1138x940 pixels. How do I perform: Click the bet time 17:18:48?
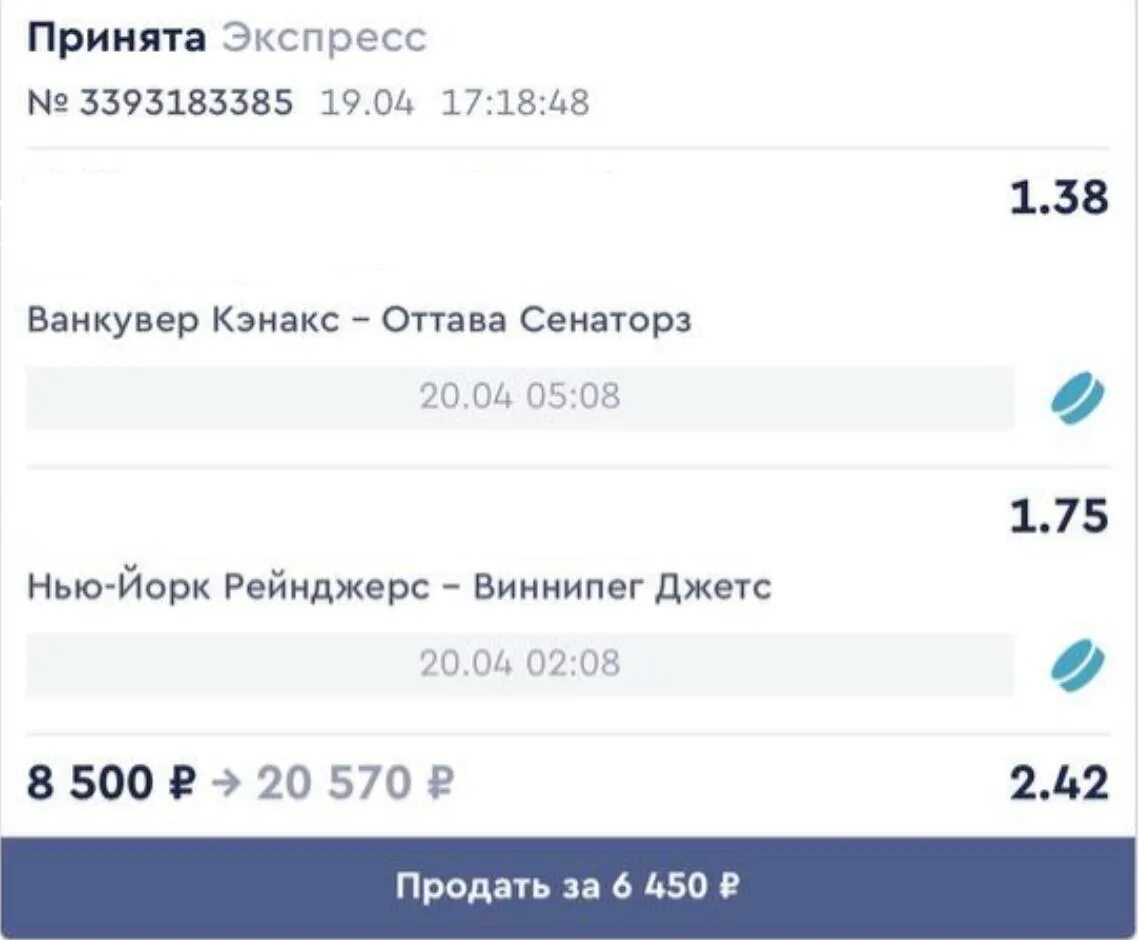coord(515,102)
